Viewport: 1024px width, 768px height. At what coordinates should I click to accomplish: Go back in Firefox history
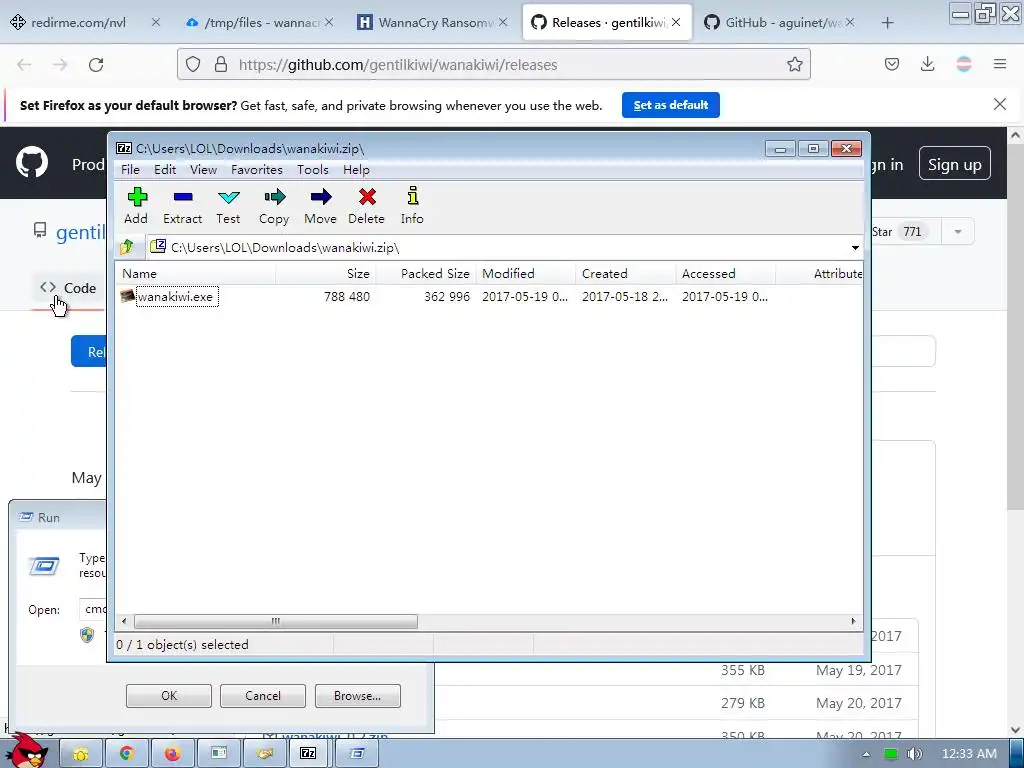(x=24, y=65)
